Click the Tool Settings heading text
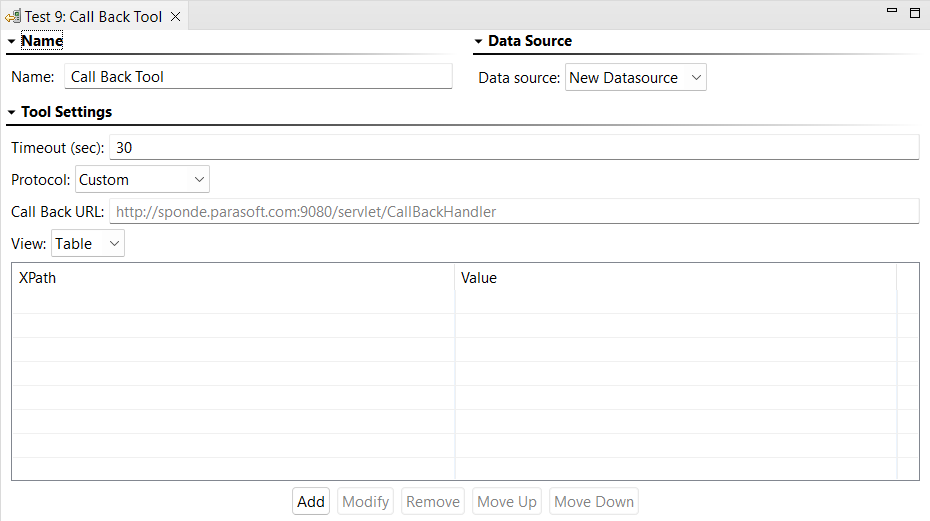Viewport: 930px width, 521px height. (x=66, y=112)
